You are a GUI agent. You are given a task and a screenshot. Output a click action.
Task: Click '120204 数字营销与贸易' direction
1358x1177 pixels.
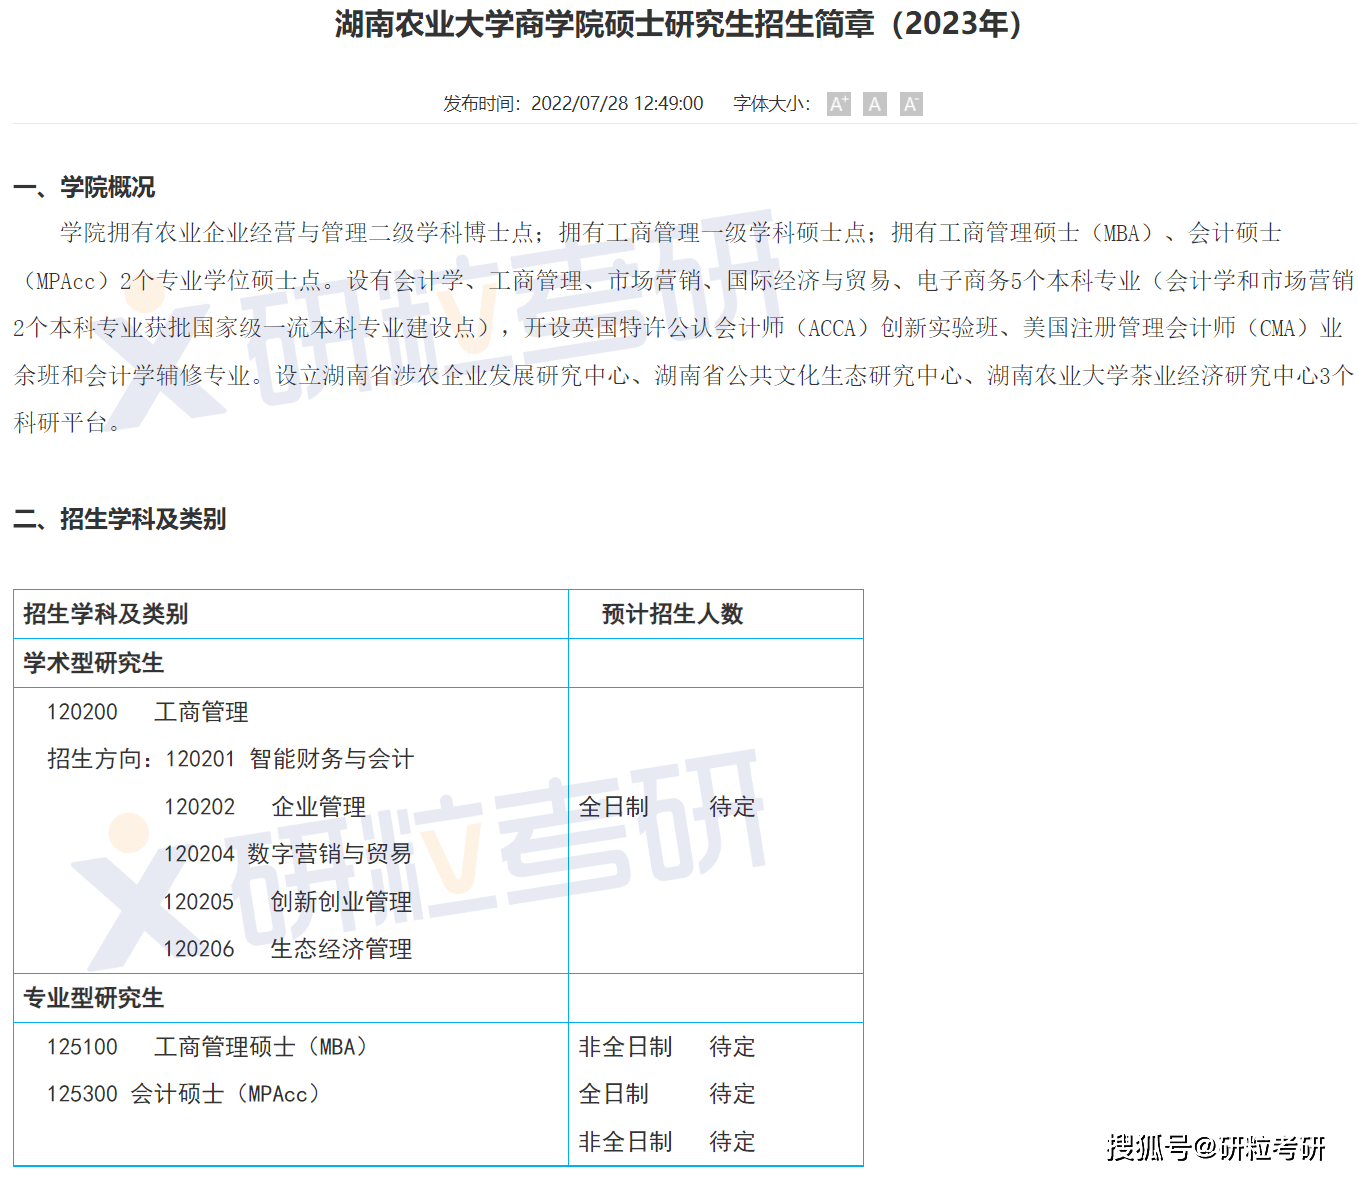288,854
